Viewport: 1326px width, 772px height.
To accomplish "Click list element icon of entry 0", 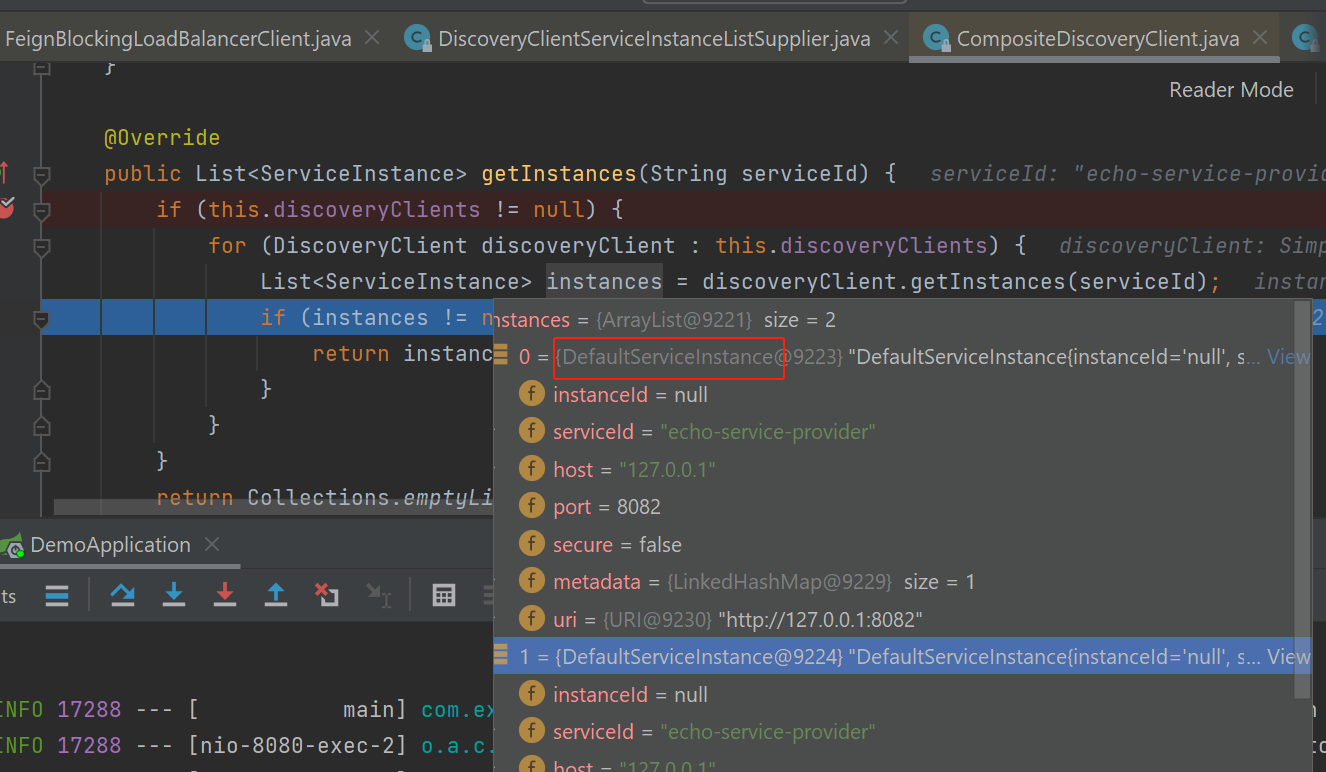I will 502,355.
